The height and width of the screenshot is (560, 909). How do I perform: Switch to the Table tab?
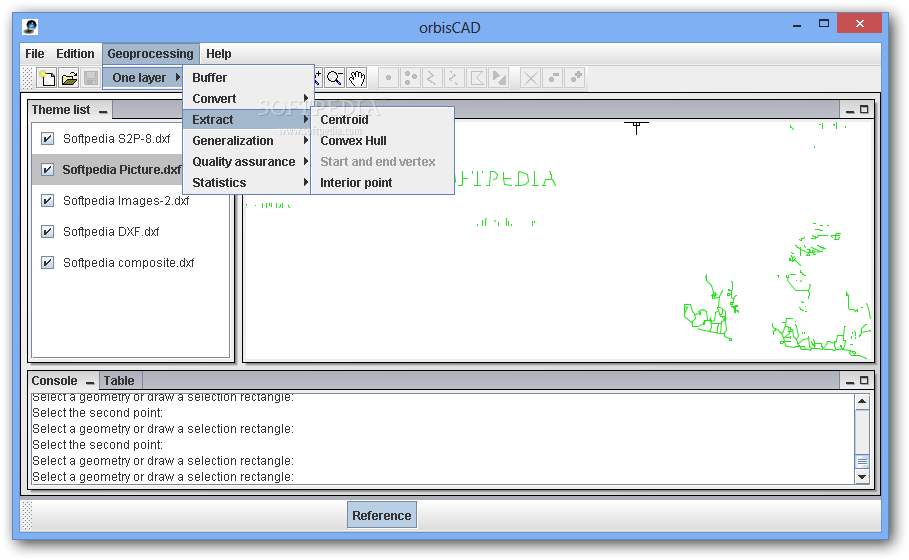click(119, 381)
